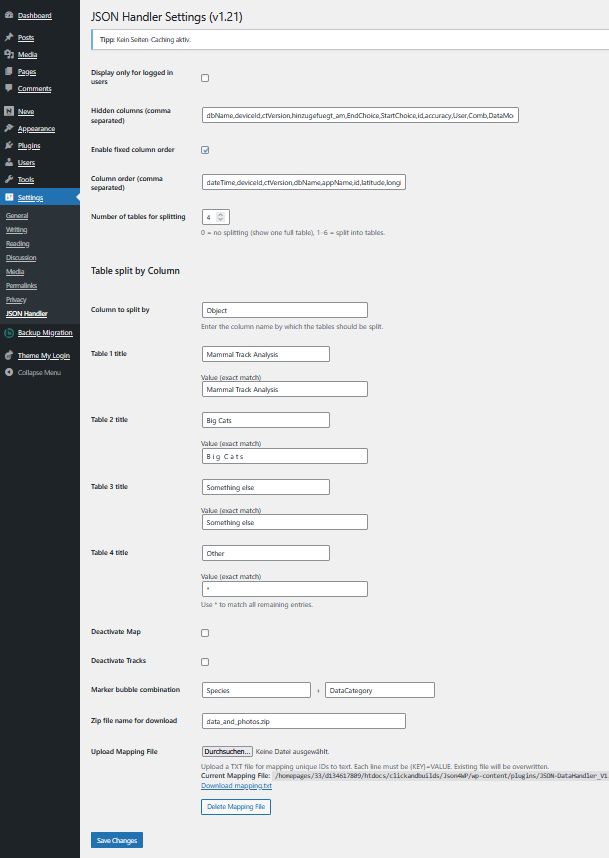Click the Backup Migration icon
Screen dimensions: 609x858
point(9,332)
